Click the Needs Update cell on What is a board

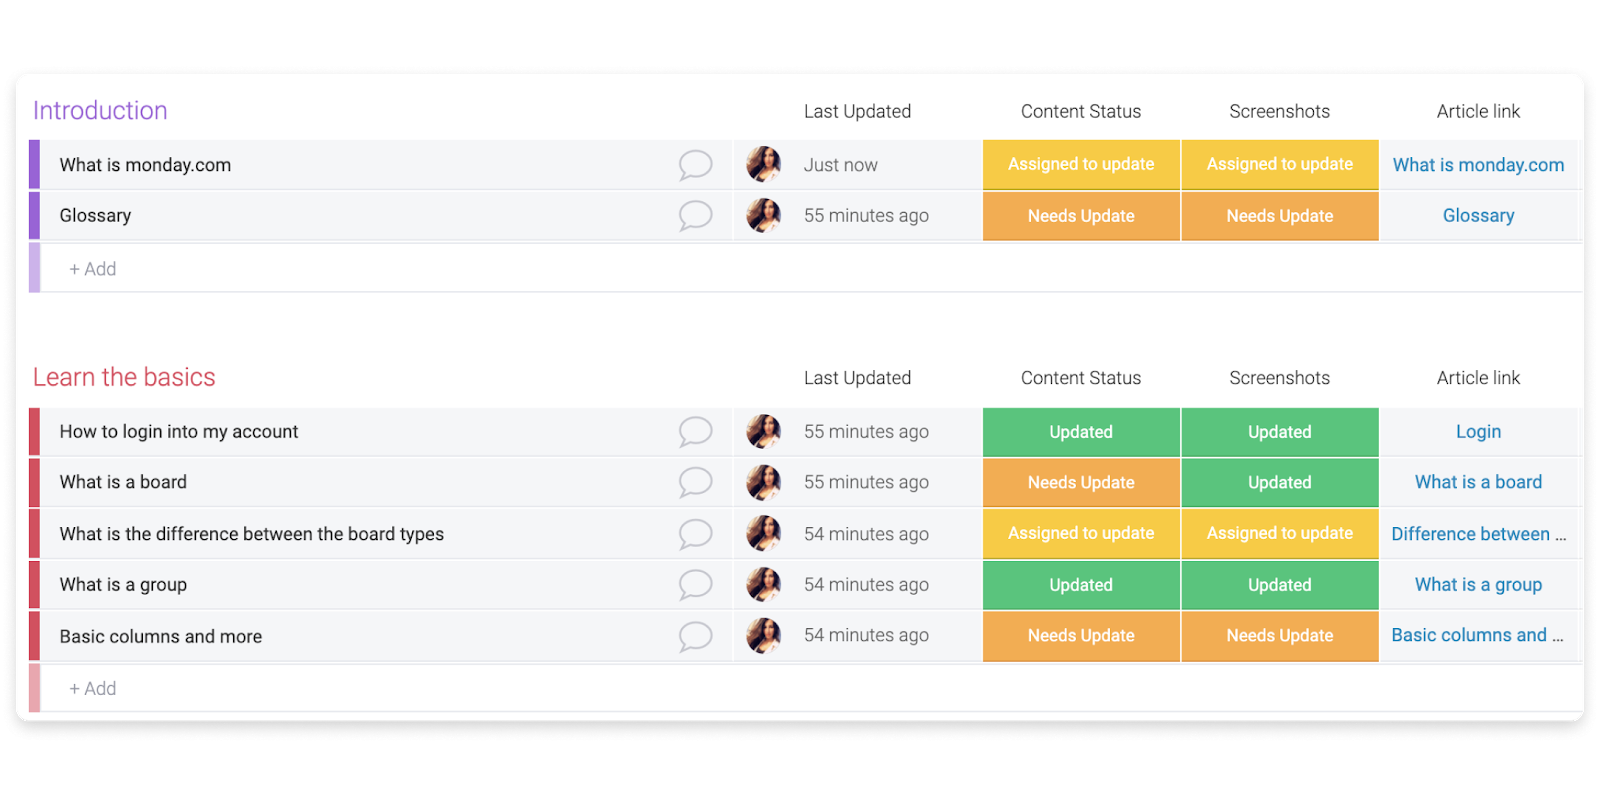[1080, 482]
